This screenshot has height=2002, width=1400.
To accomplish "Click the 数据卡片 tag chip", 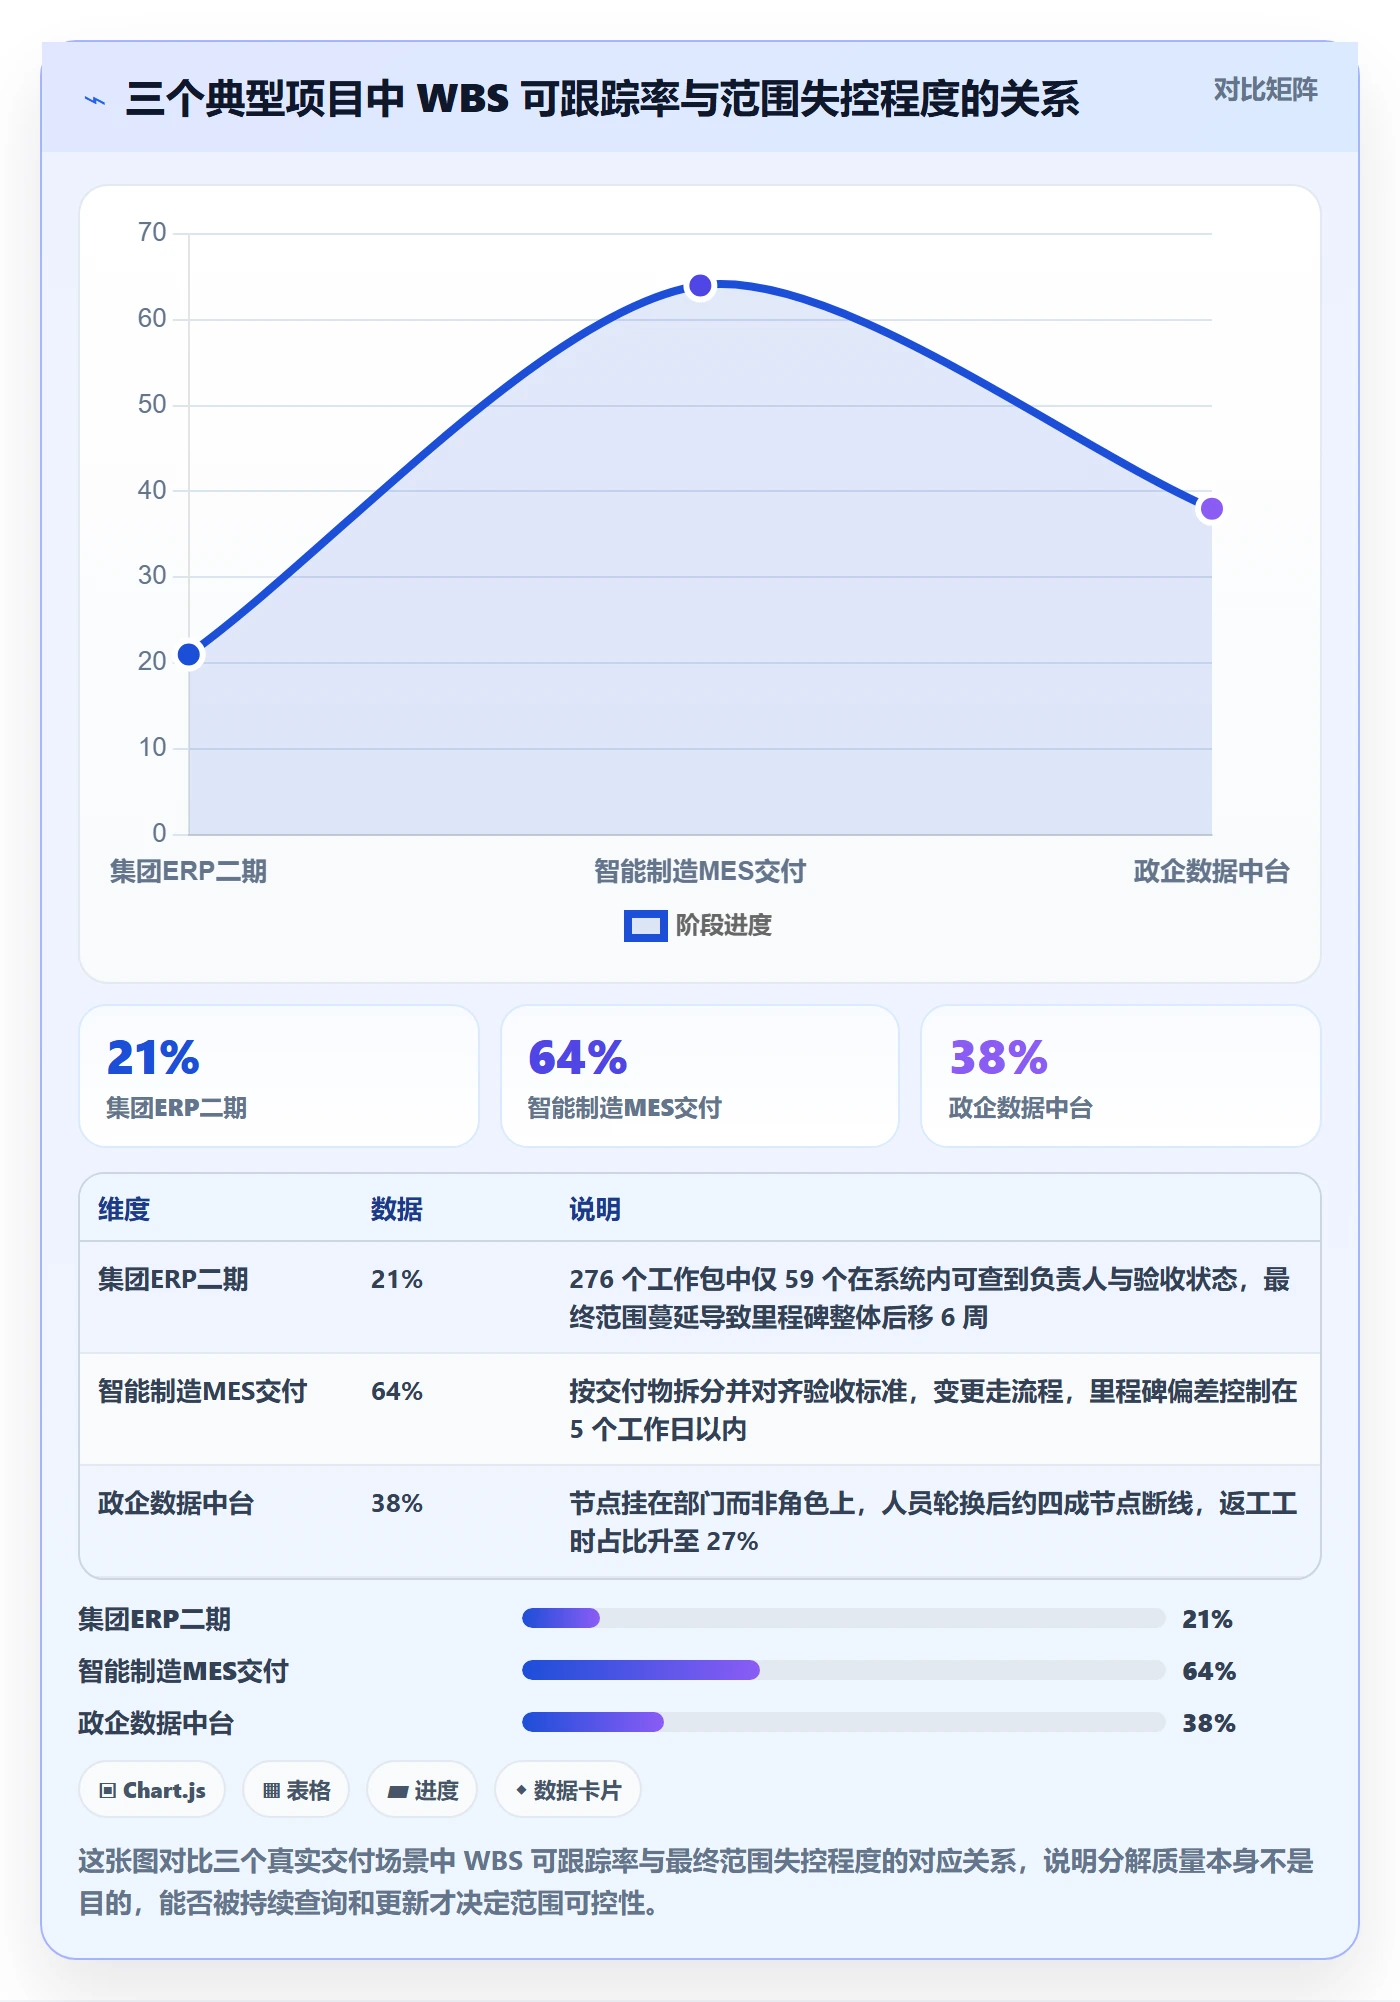I will pos(568,1790).
